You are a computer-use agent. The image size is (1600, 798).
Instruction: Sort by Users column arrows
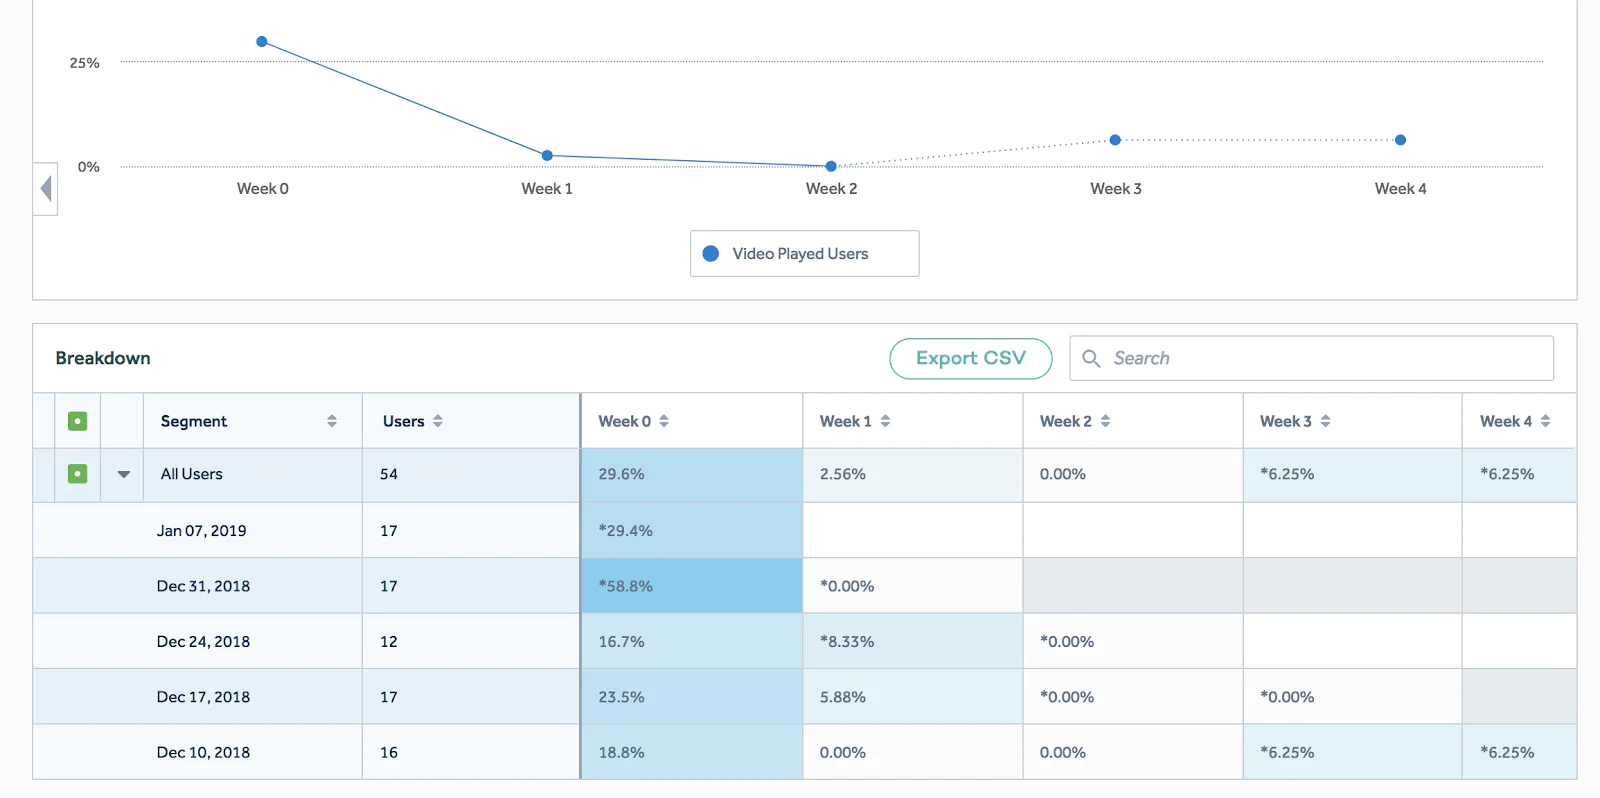[x=438, y=421]
